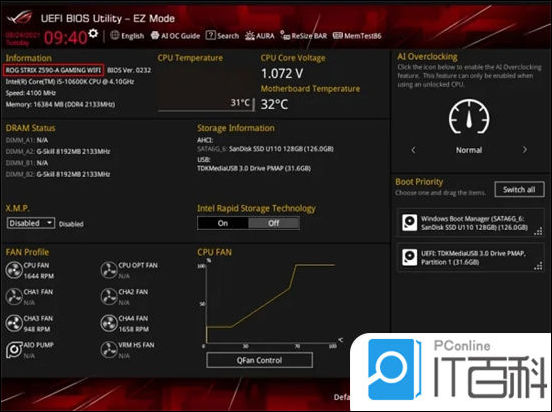
Task: Select UEFI TDKMedia USB boot entry
Action: [470, 257]
